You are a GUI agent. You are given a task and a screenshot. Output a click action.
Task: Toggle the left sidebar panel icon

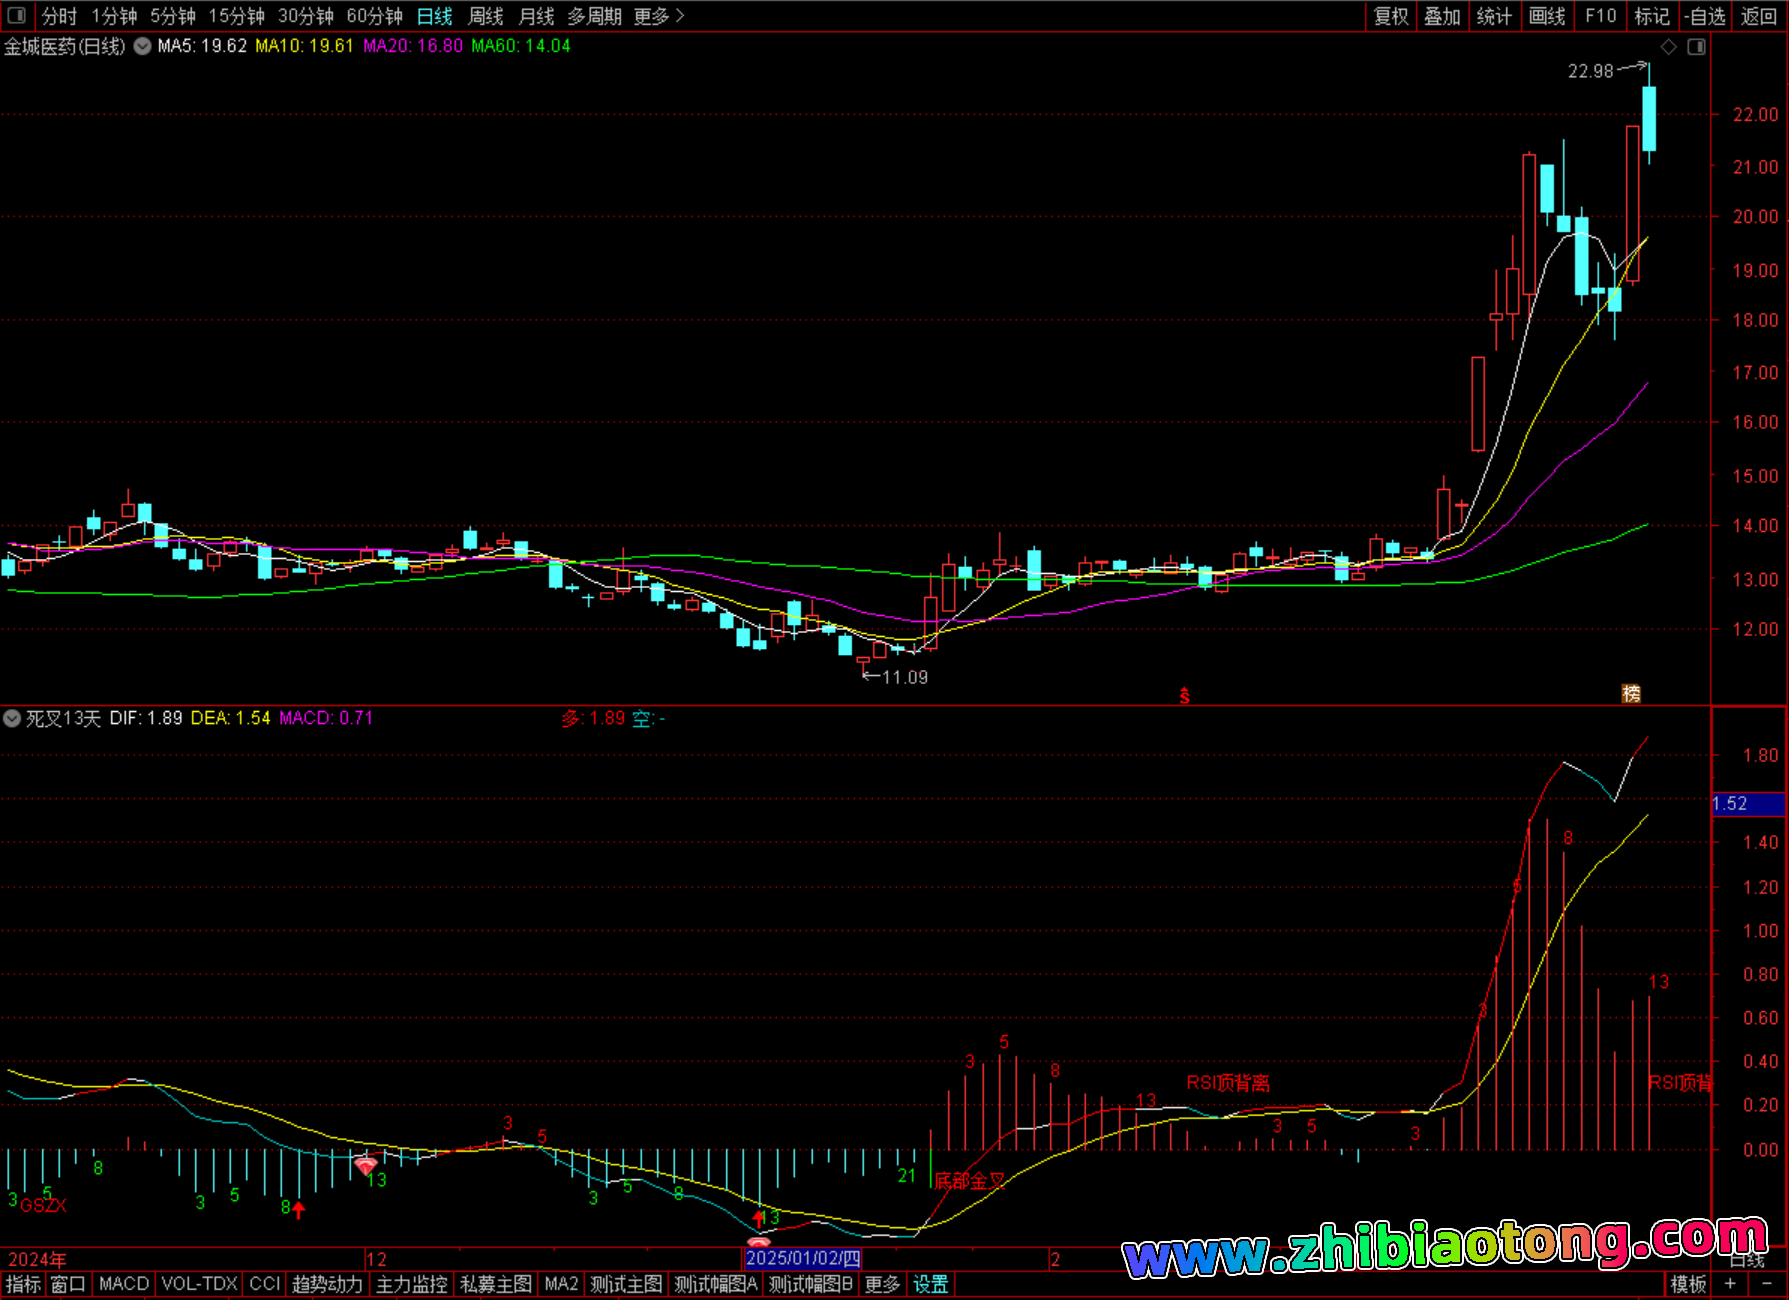[x=16, y=16]
